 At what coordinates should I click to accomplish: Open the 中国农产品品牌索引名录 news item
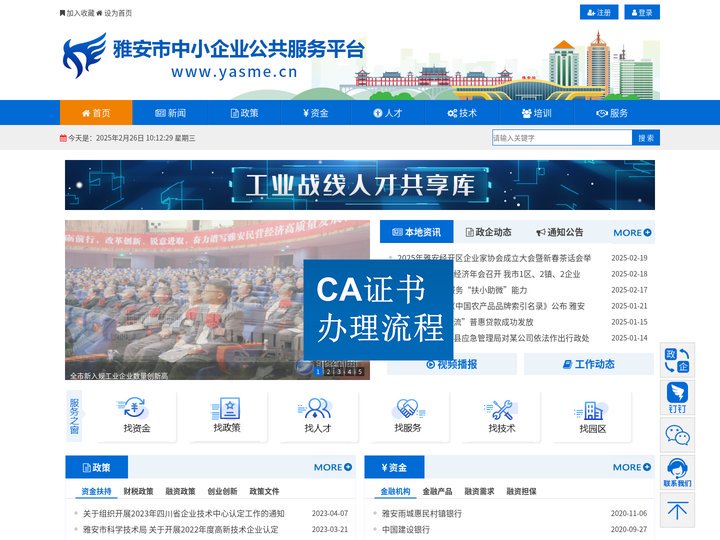click(x=519, y=306)
